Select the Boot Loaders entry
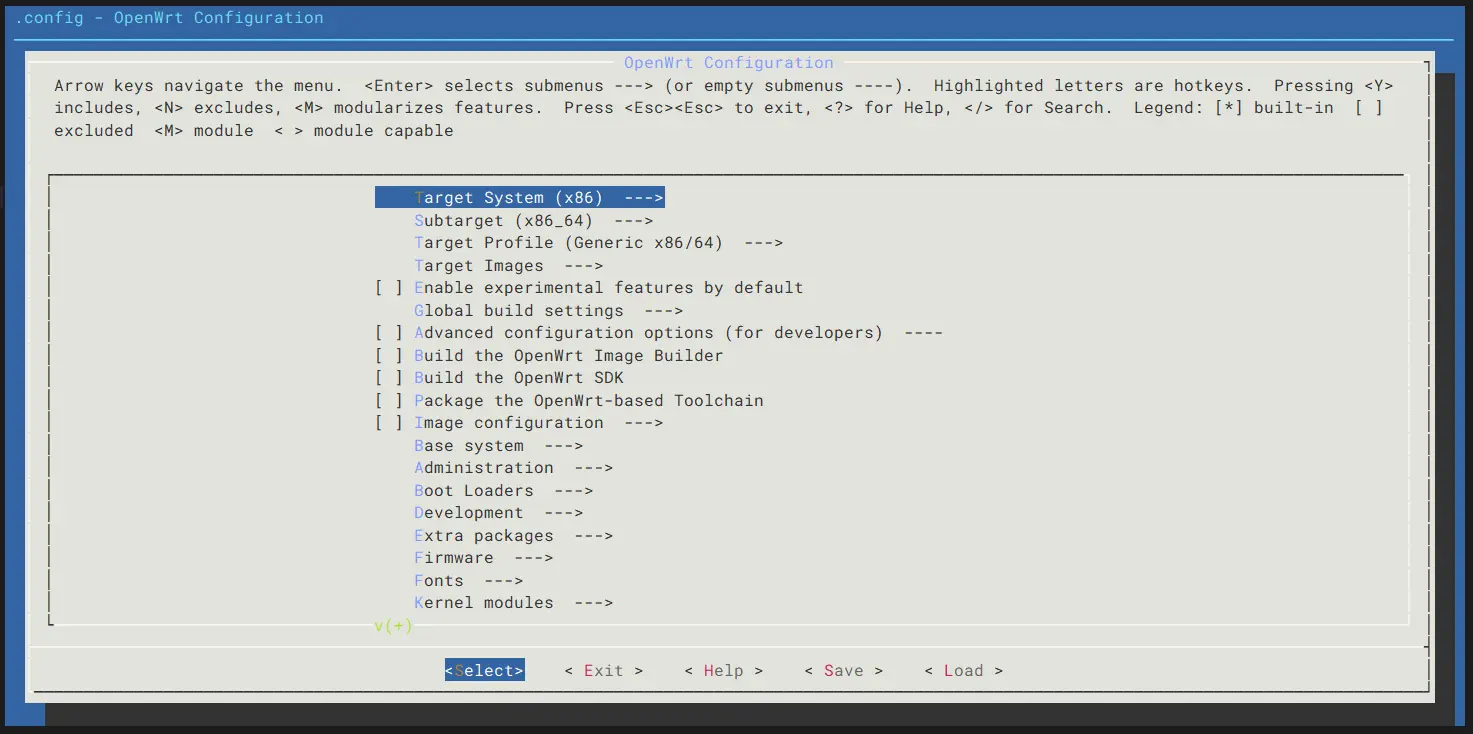The height and width of the screenshot is (734, 1473). tap(503, 491)
